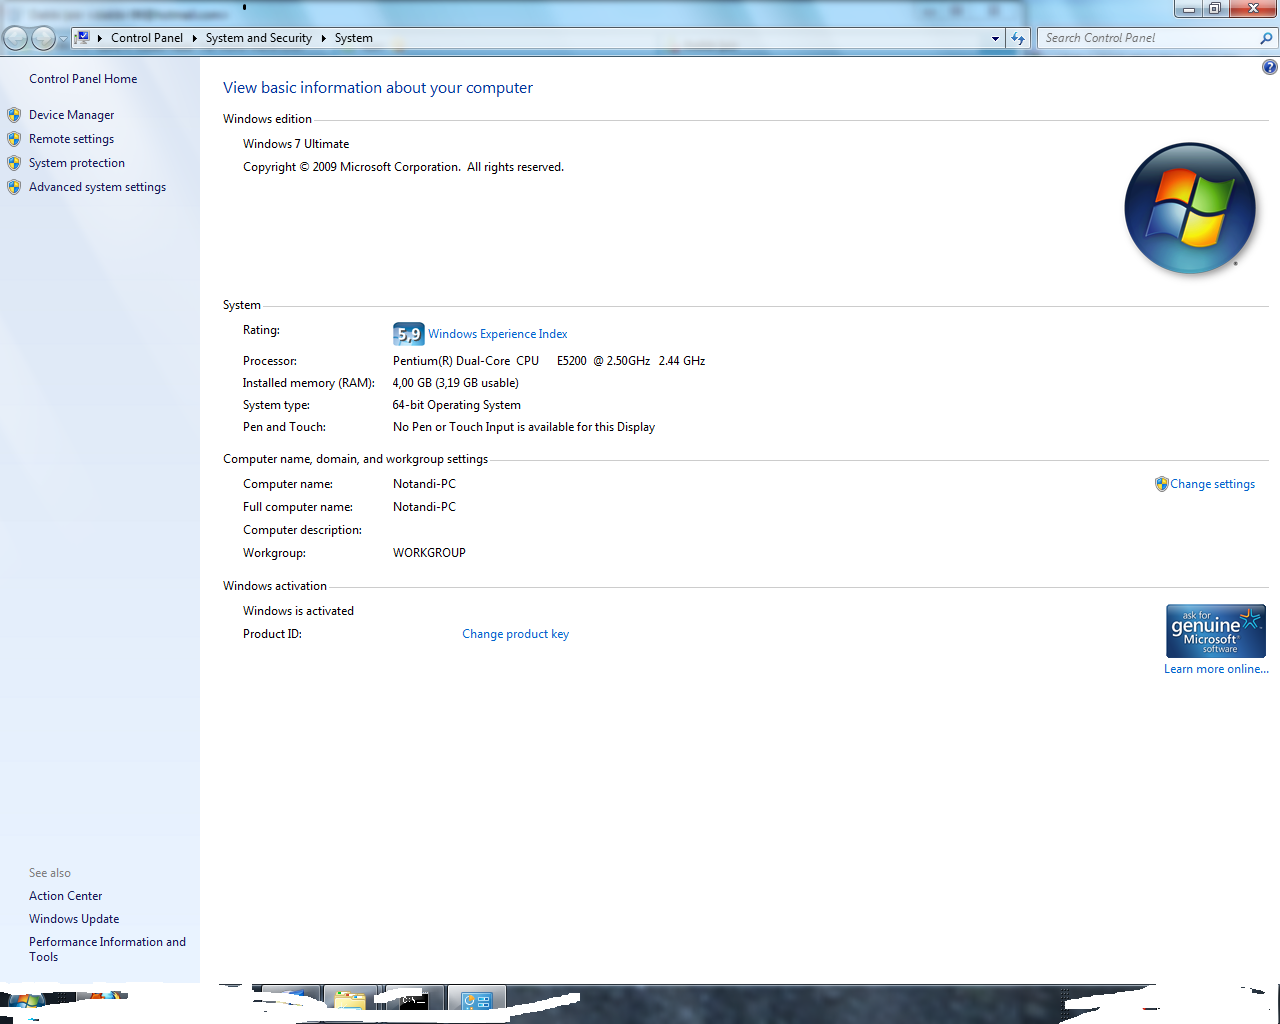Click the System breadcrumb item
This screenshot has width=1280, height=1024.
354,38
